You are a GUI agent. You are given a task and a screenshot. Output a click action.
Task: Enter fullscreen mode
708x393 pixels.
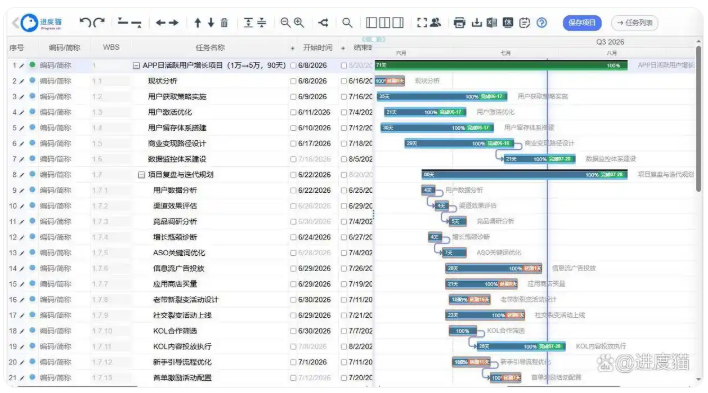pyautogui.click(x=422, y=23)
